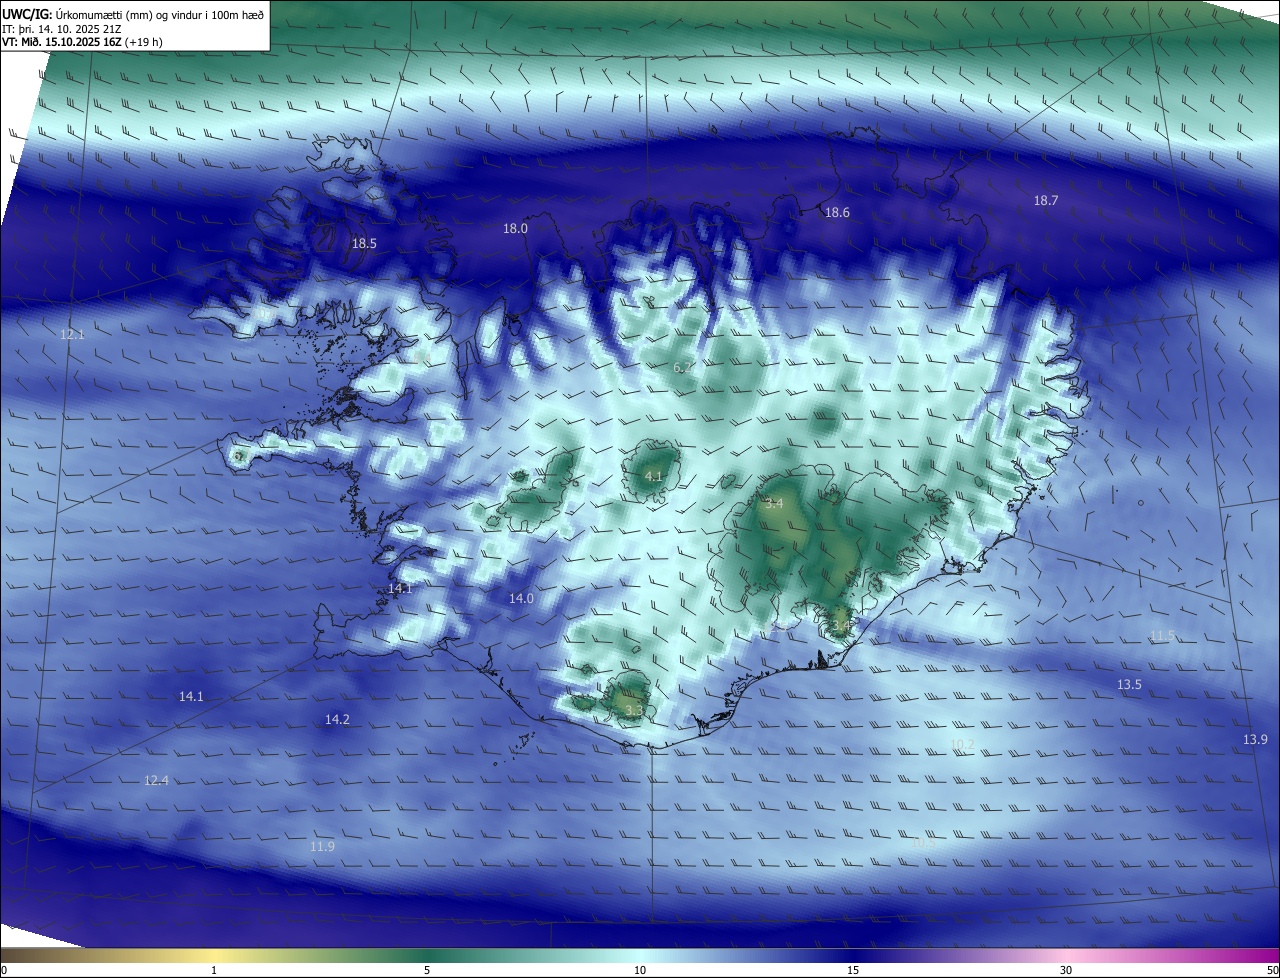The image size is (1280, 978).
Task: Select the VT: Mið. 15.10.2025 16Z line
Action: [82, 42]
